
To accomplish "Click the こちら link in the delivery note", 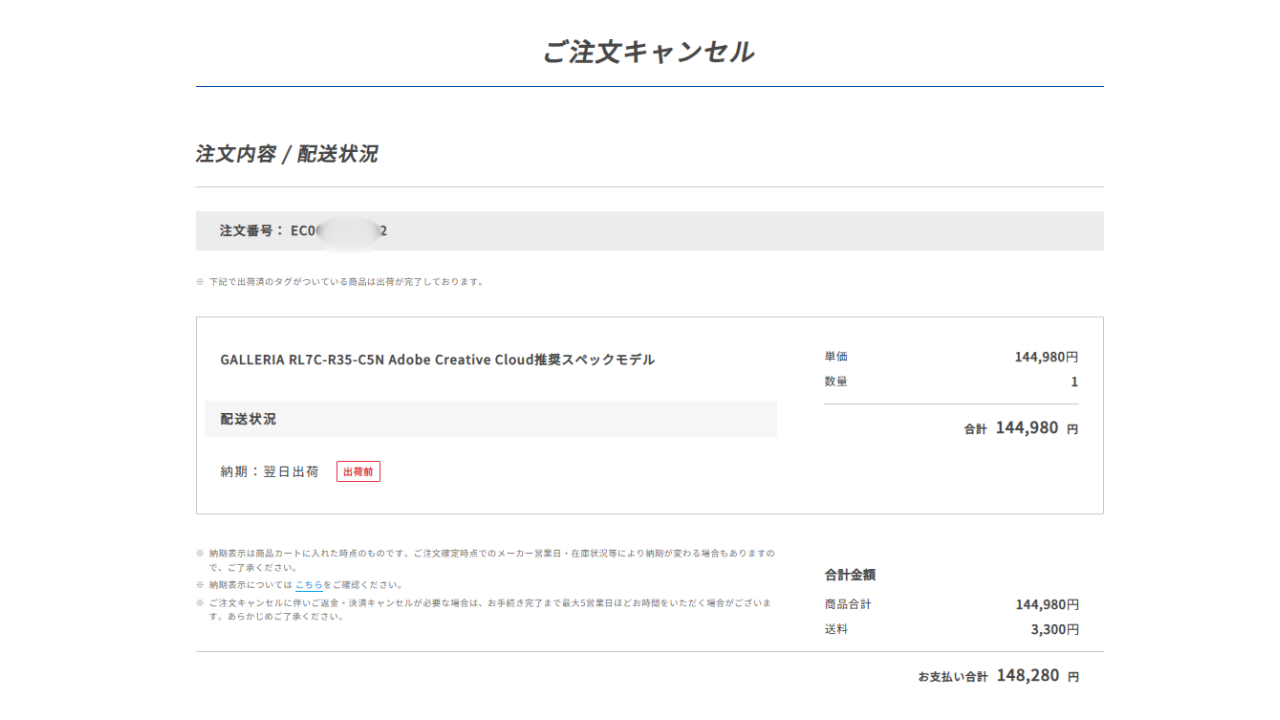I will [308, 585].
